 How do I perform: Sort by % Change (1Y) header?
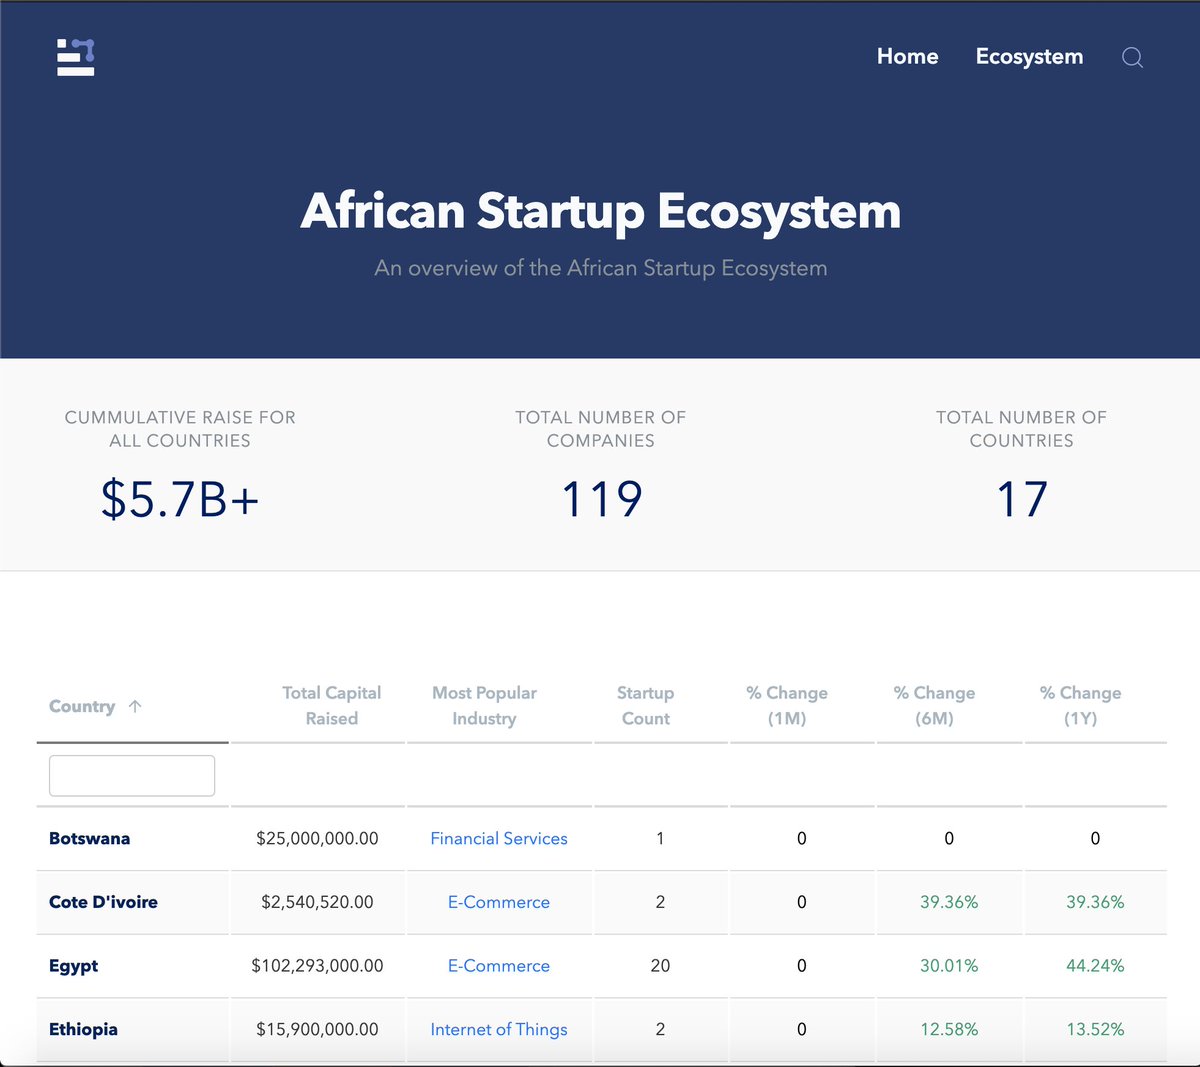tap(1080, 705)
